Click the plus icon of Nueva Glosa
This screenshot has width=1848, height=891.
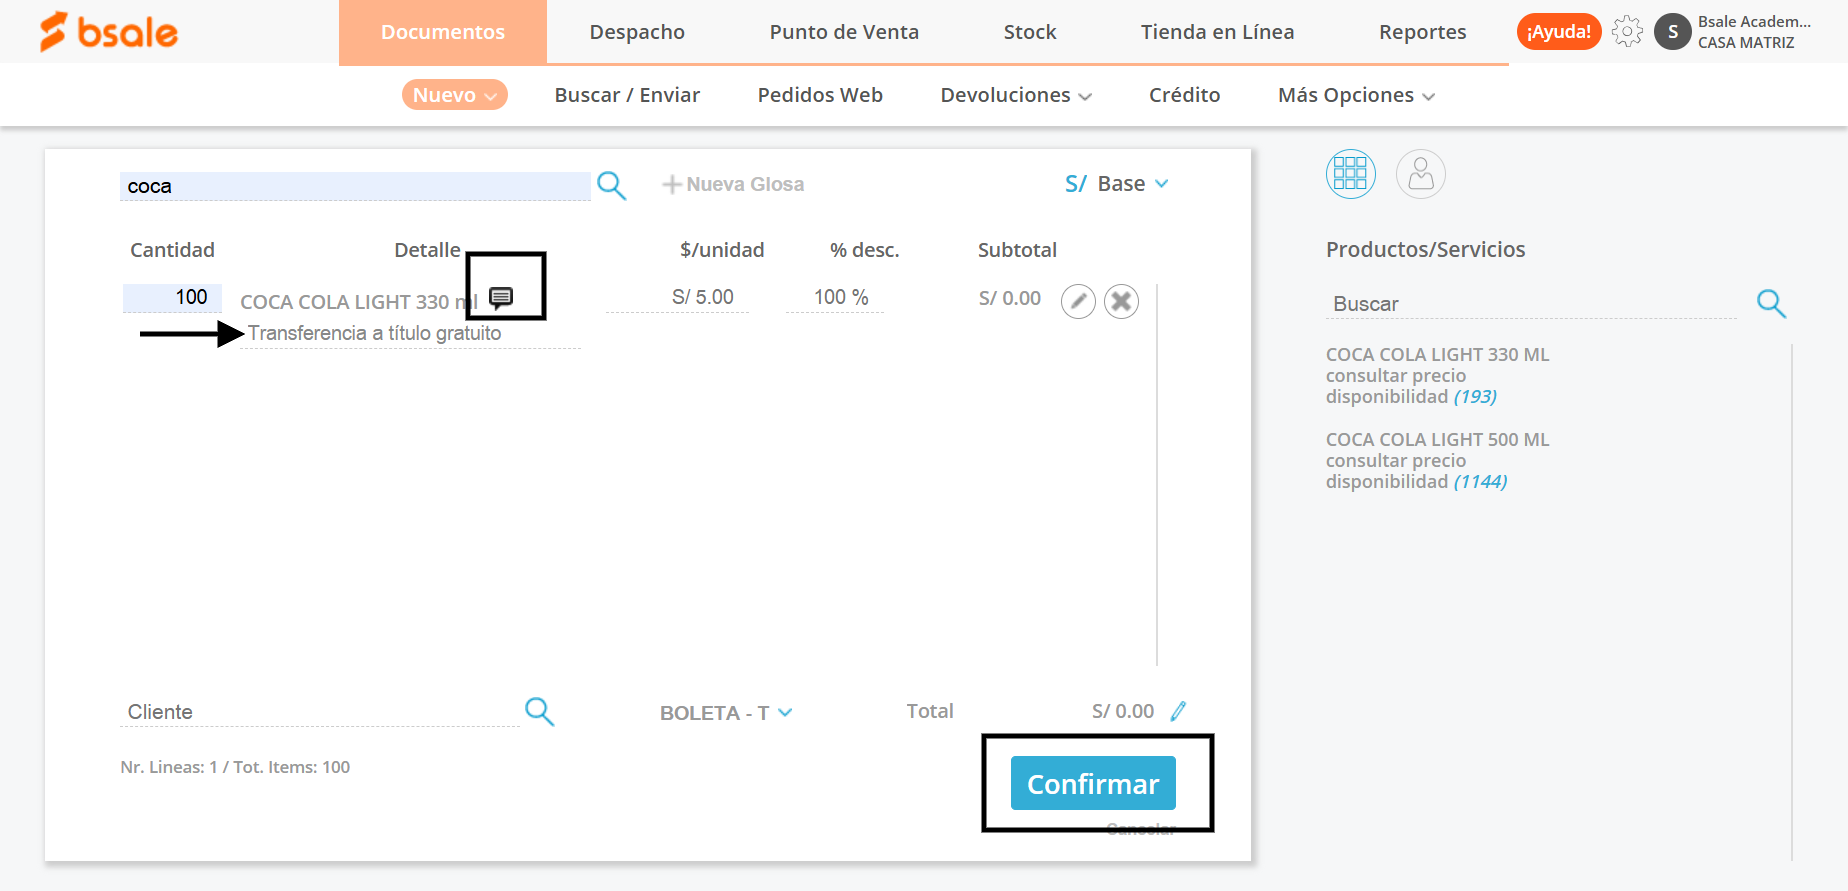tap(672, 184)
